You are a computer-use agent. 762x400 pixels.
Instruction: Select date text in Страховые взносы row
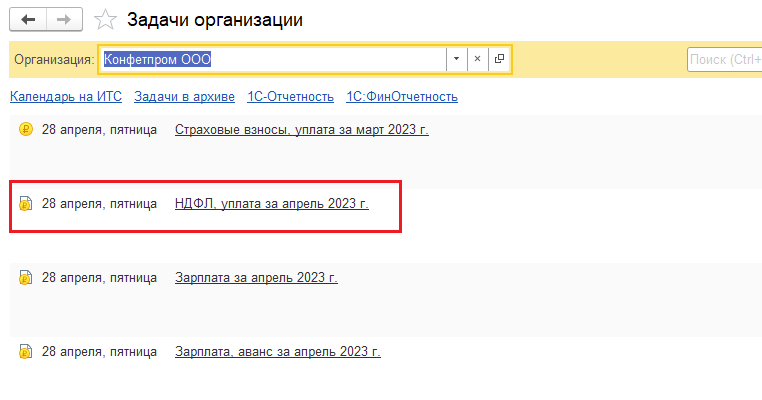point(99,130)
